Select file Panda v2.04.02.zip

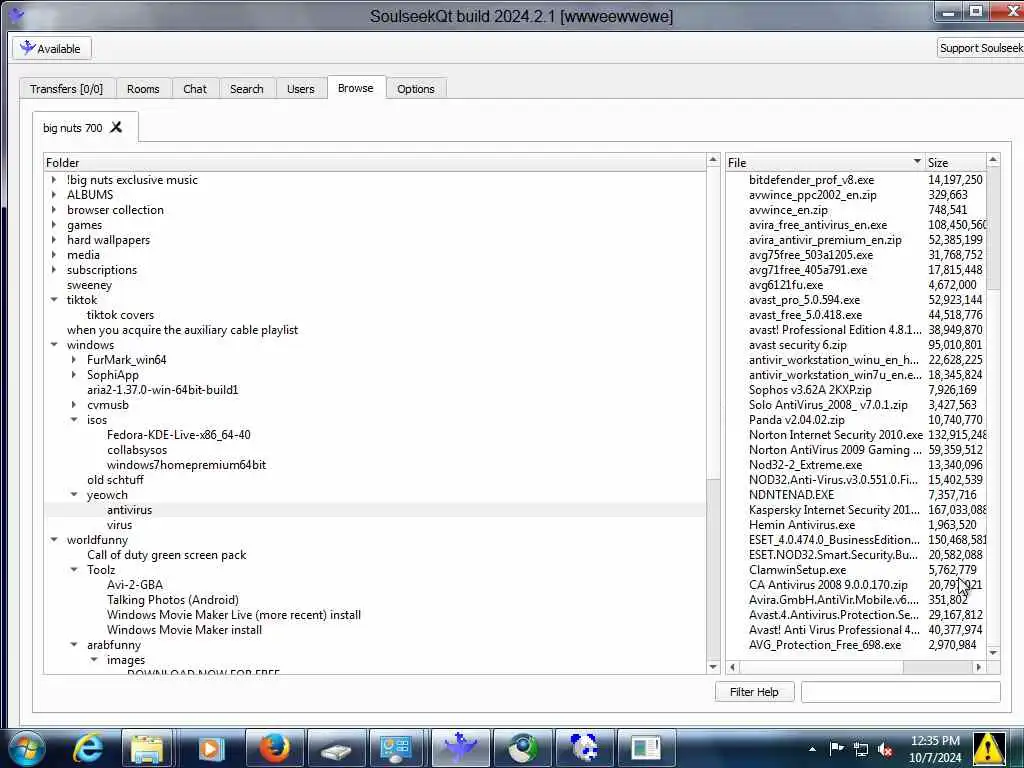point(797,420)
